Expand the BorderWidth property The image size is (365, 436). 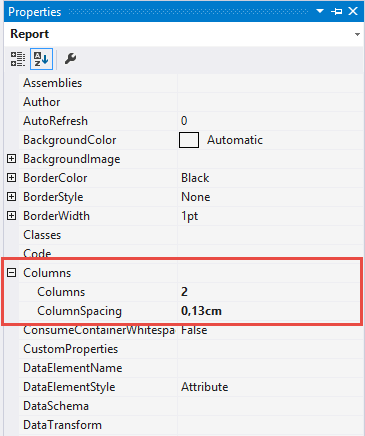[12, 216]
